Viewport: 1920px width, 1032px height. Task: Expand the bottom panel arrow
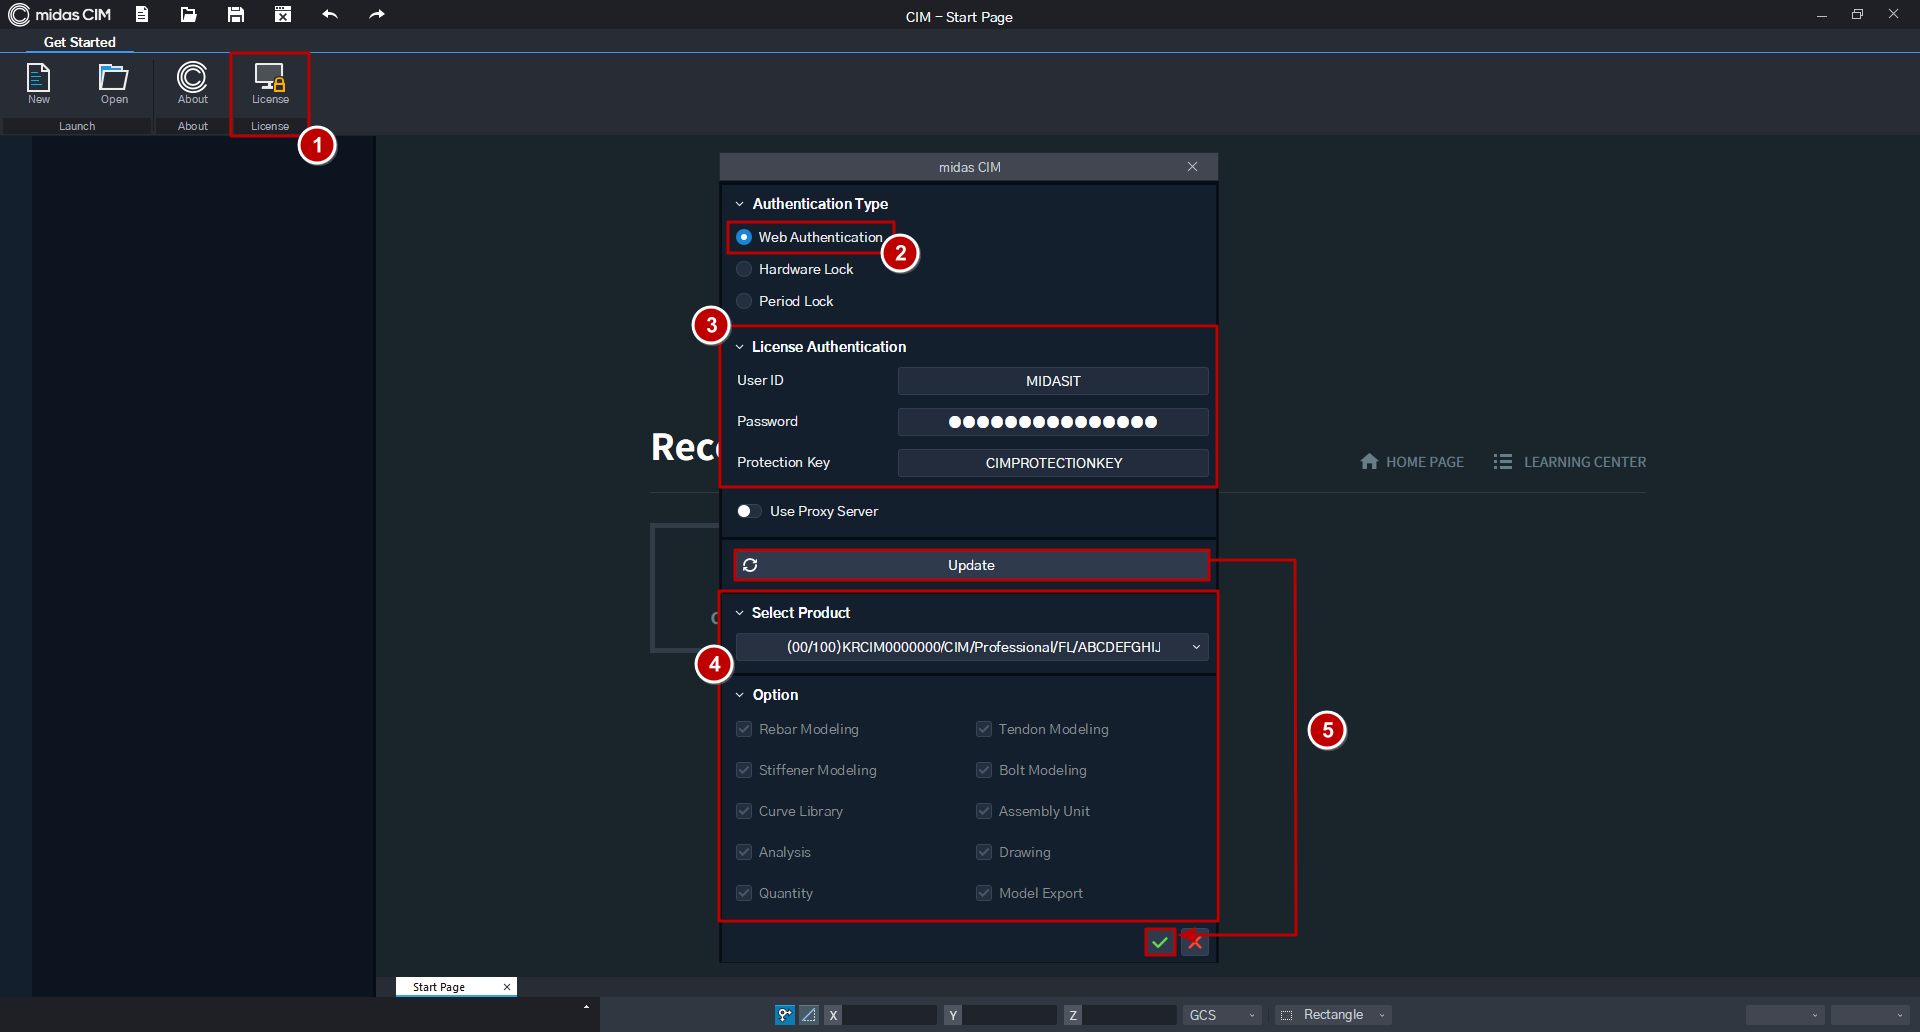(586, 1006)
